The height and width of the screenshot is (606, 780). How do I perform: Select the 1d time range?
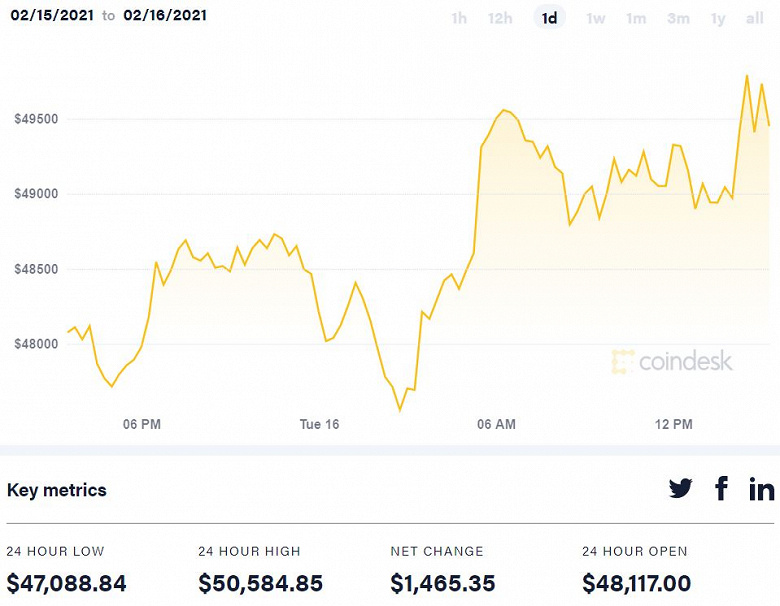click(x=549, y=18)
